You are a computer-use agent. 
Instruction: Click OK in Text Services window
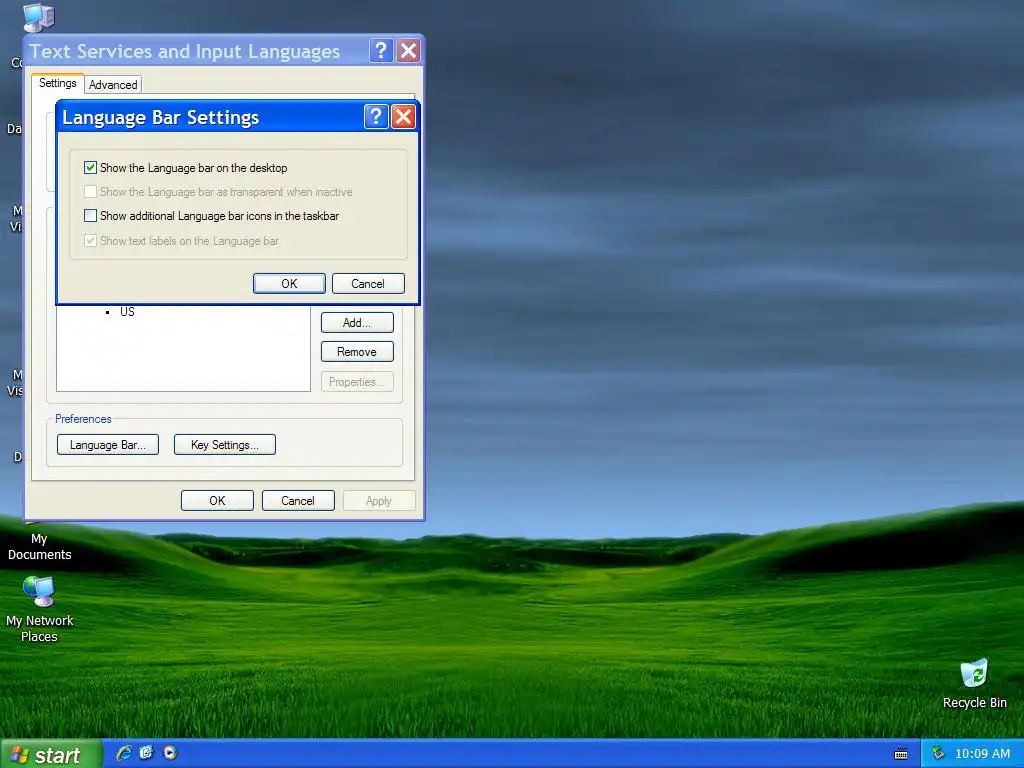pyautogui.click(x=217, y=501)
